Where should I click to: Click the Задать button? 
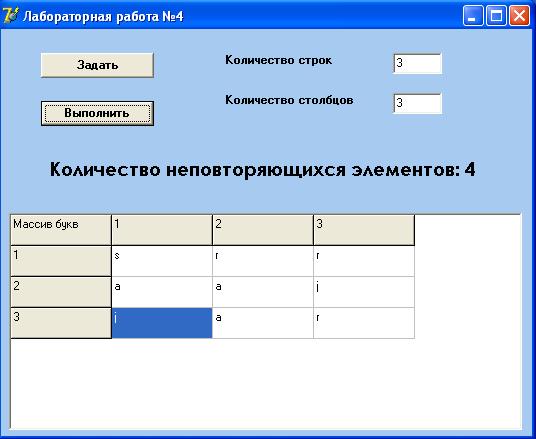tap(97, 65)
